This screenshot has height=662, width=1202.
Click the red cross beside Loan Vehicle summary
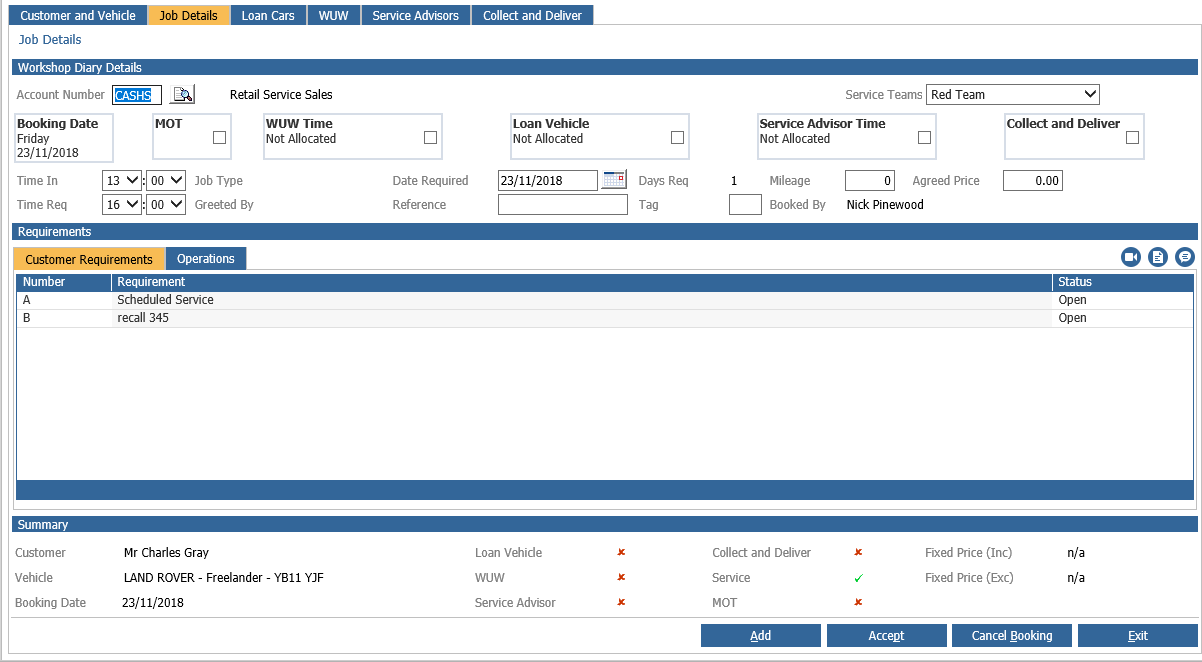tap(621, 552)
